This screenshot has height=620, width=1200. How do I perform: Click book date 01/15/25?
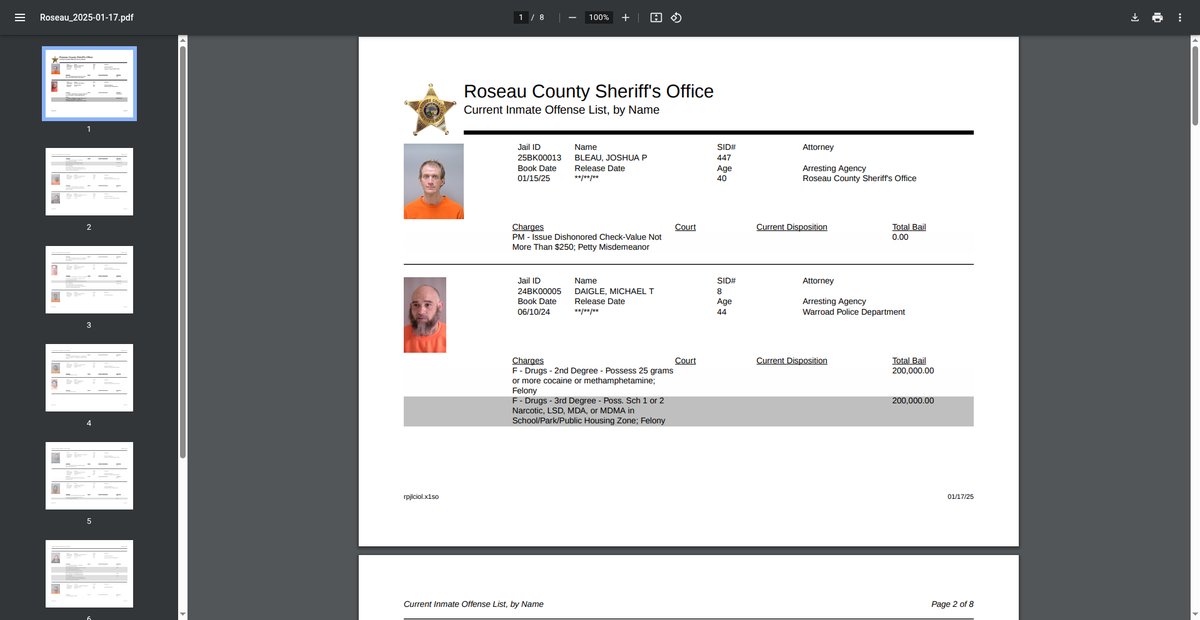point(534,178)
